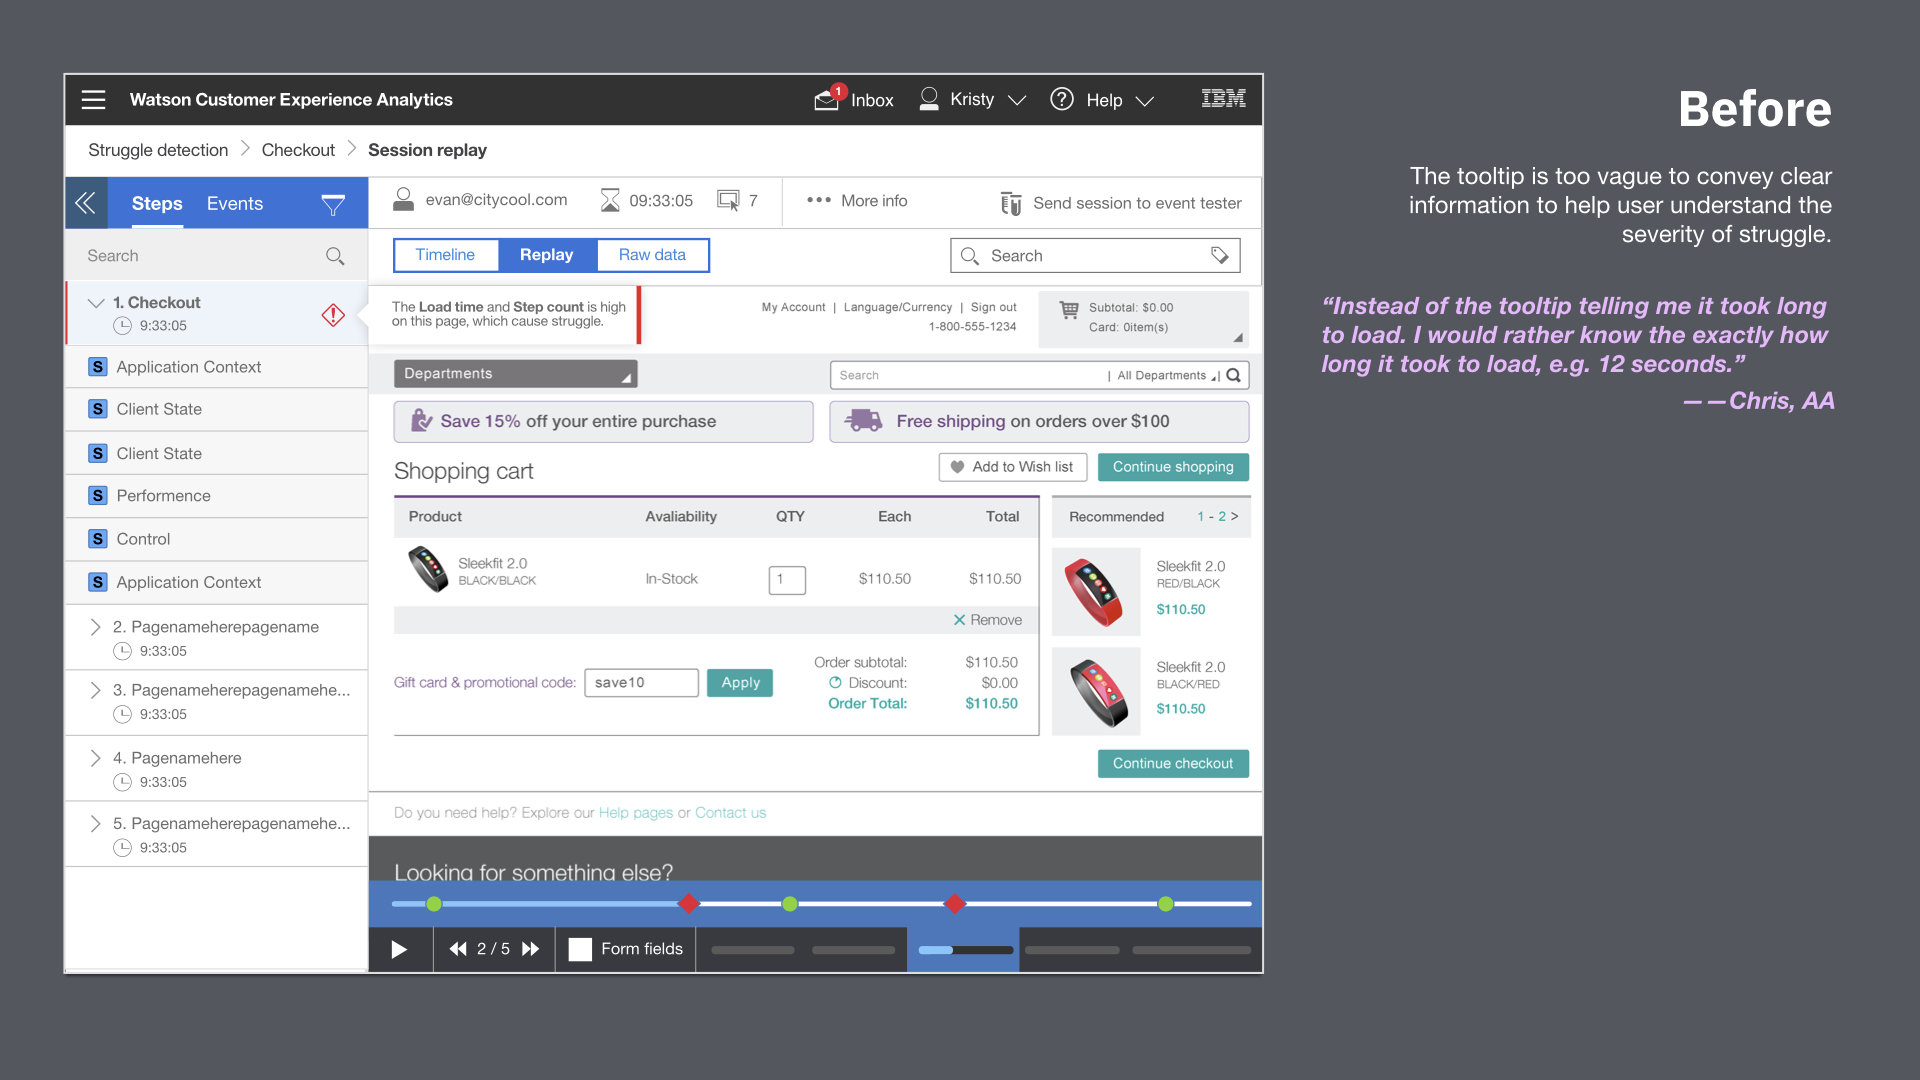The image size is (1920, 1080).
Task: Click the Help question mark icon
Action: 1062,99
